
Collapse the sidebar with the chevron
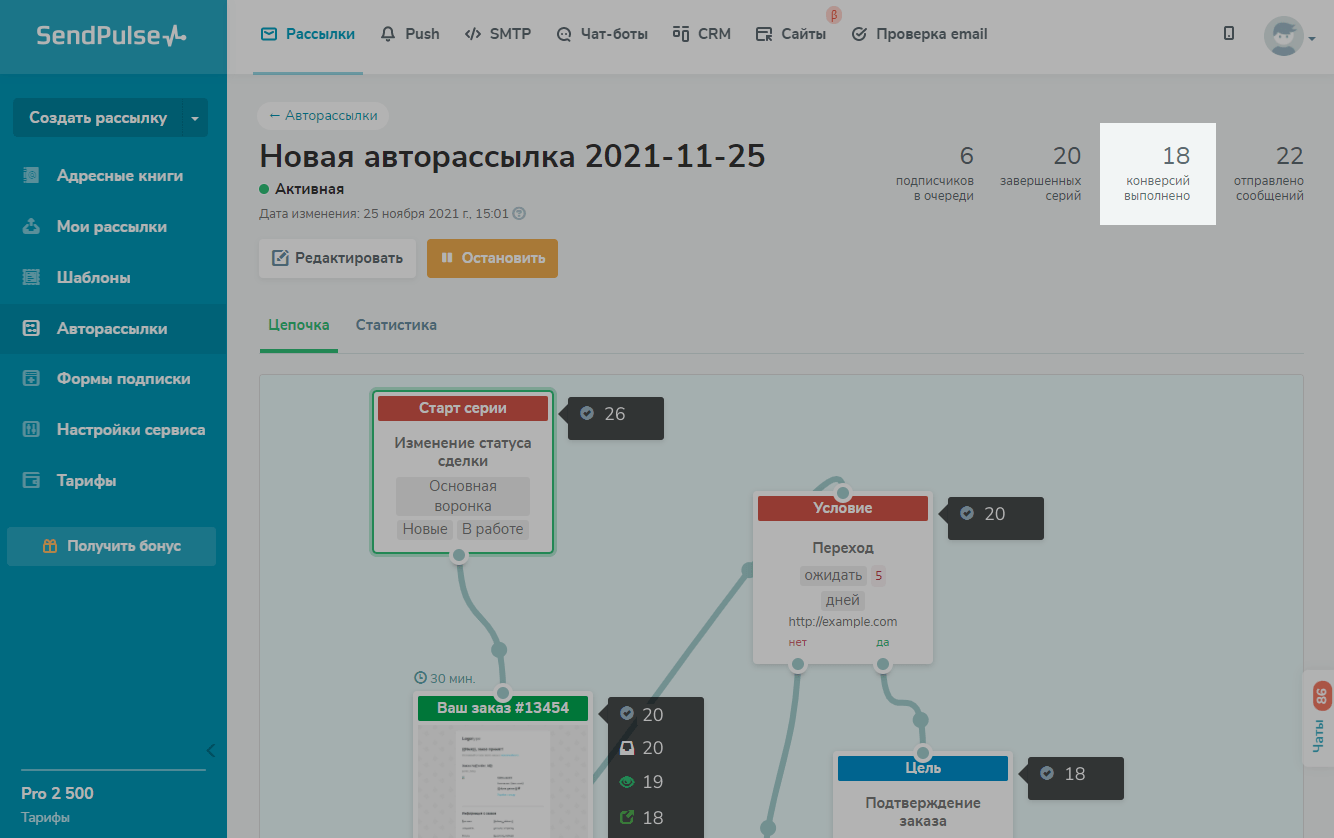210,750
